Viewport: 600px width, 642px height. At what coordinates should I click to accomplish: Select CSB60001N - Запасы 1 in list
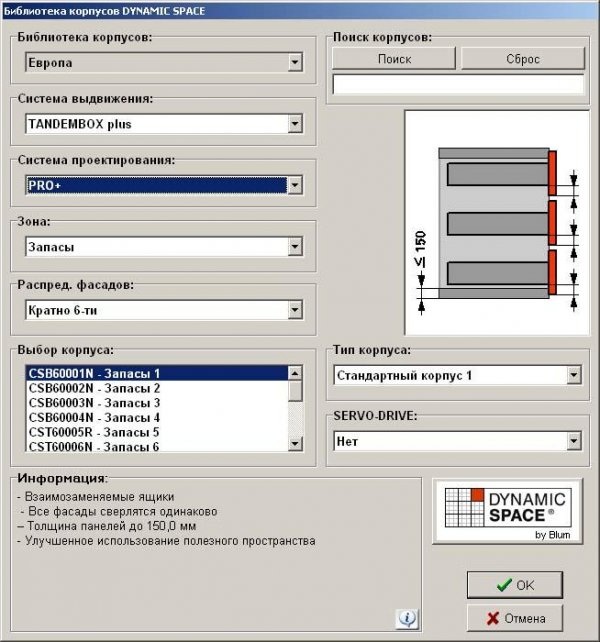coord(157,373)
